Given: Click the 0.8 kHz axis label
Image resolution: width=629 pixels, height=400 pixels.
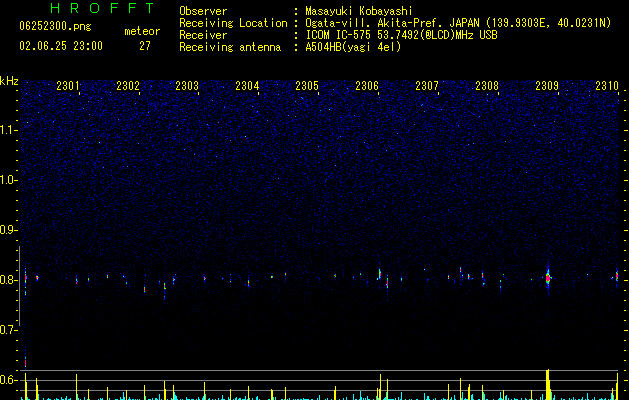Looking at the screenshot, I should coord(9,280).
